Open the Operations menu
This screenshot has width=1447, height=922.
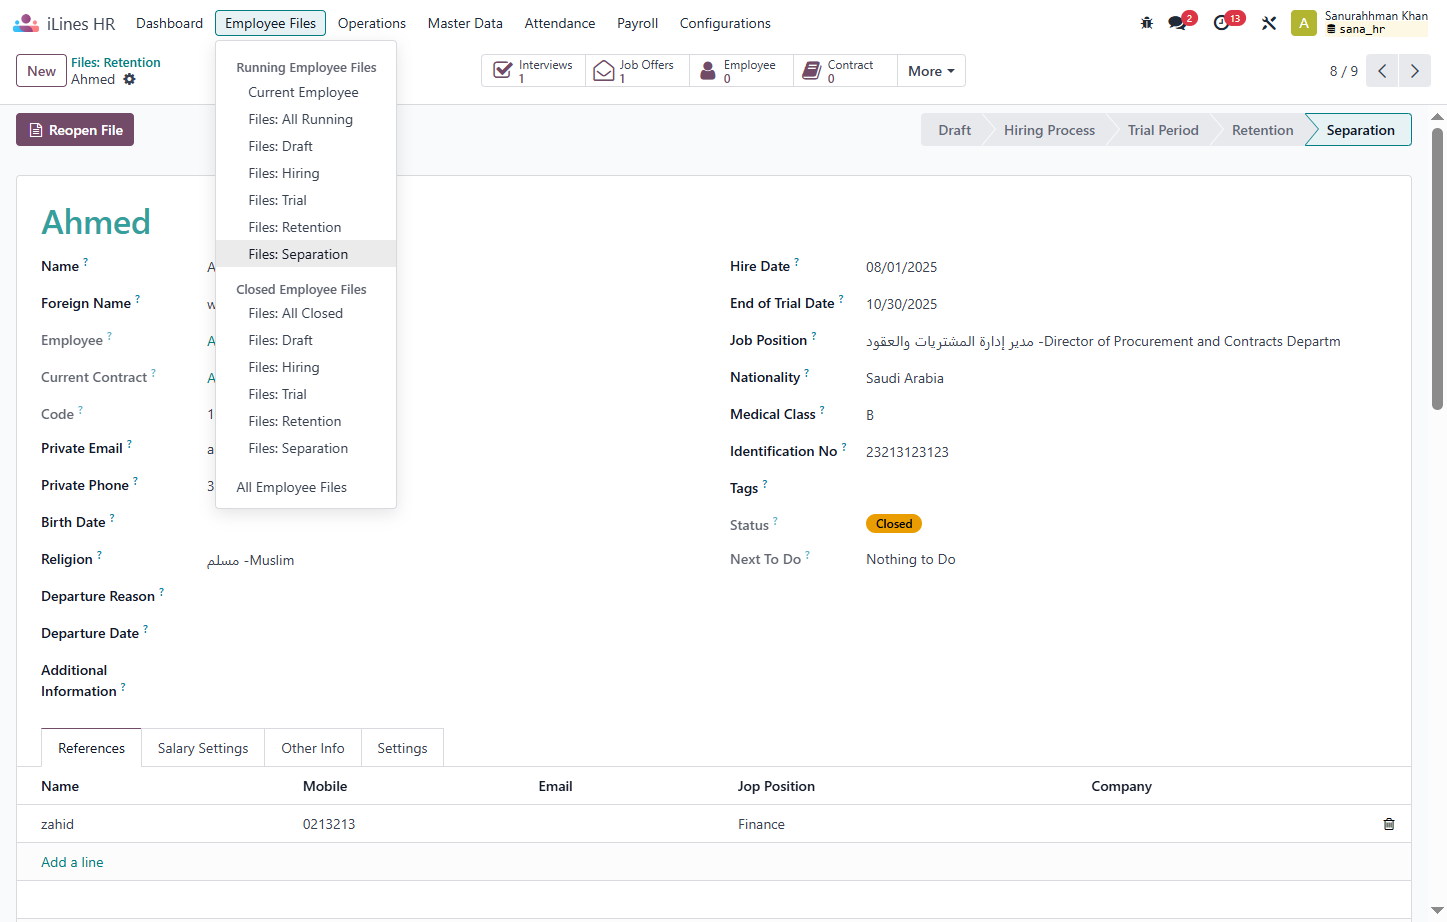[372, 23]
